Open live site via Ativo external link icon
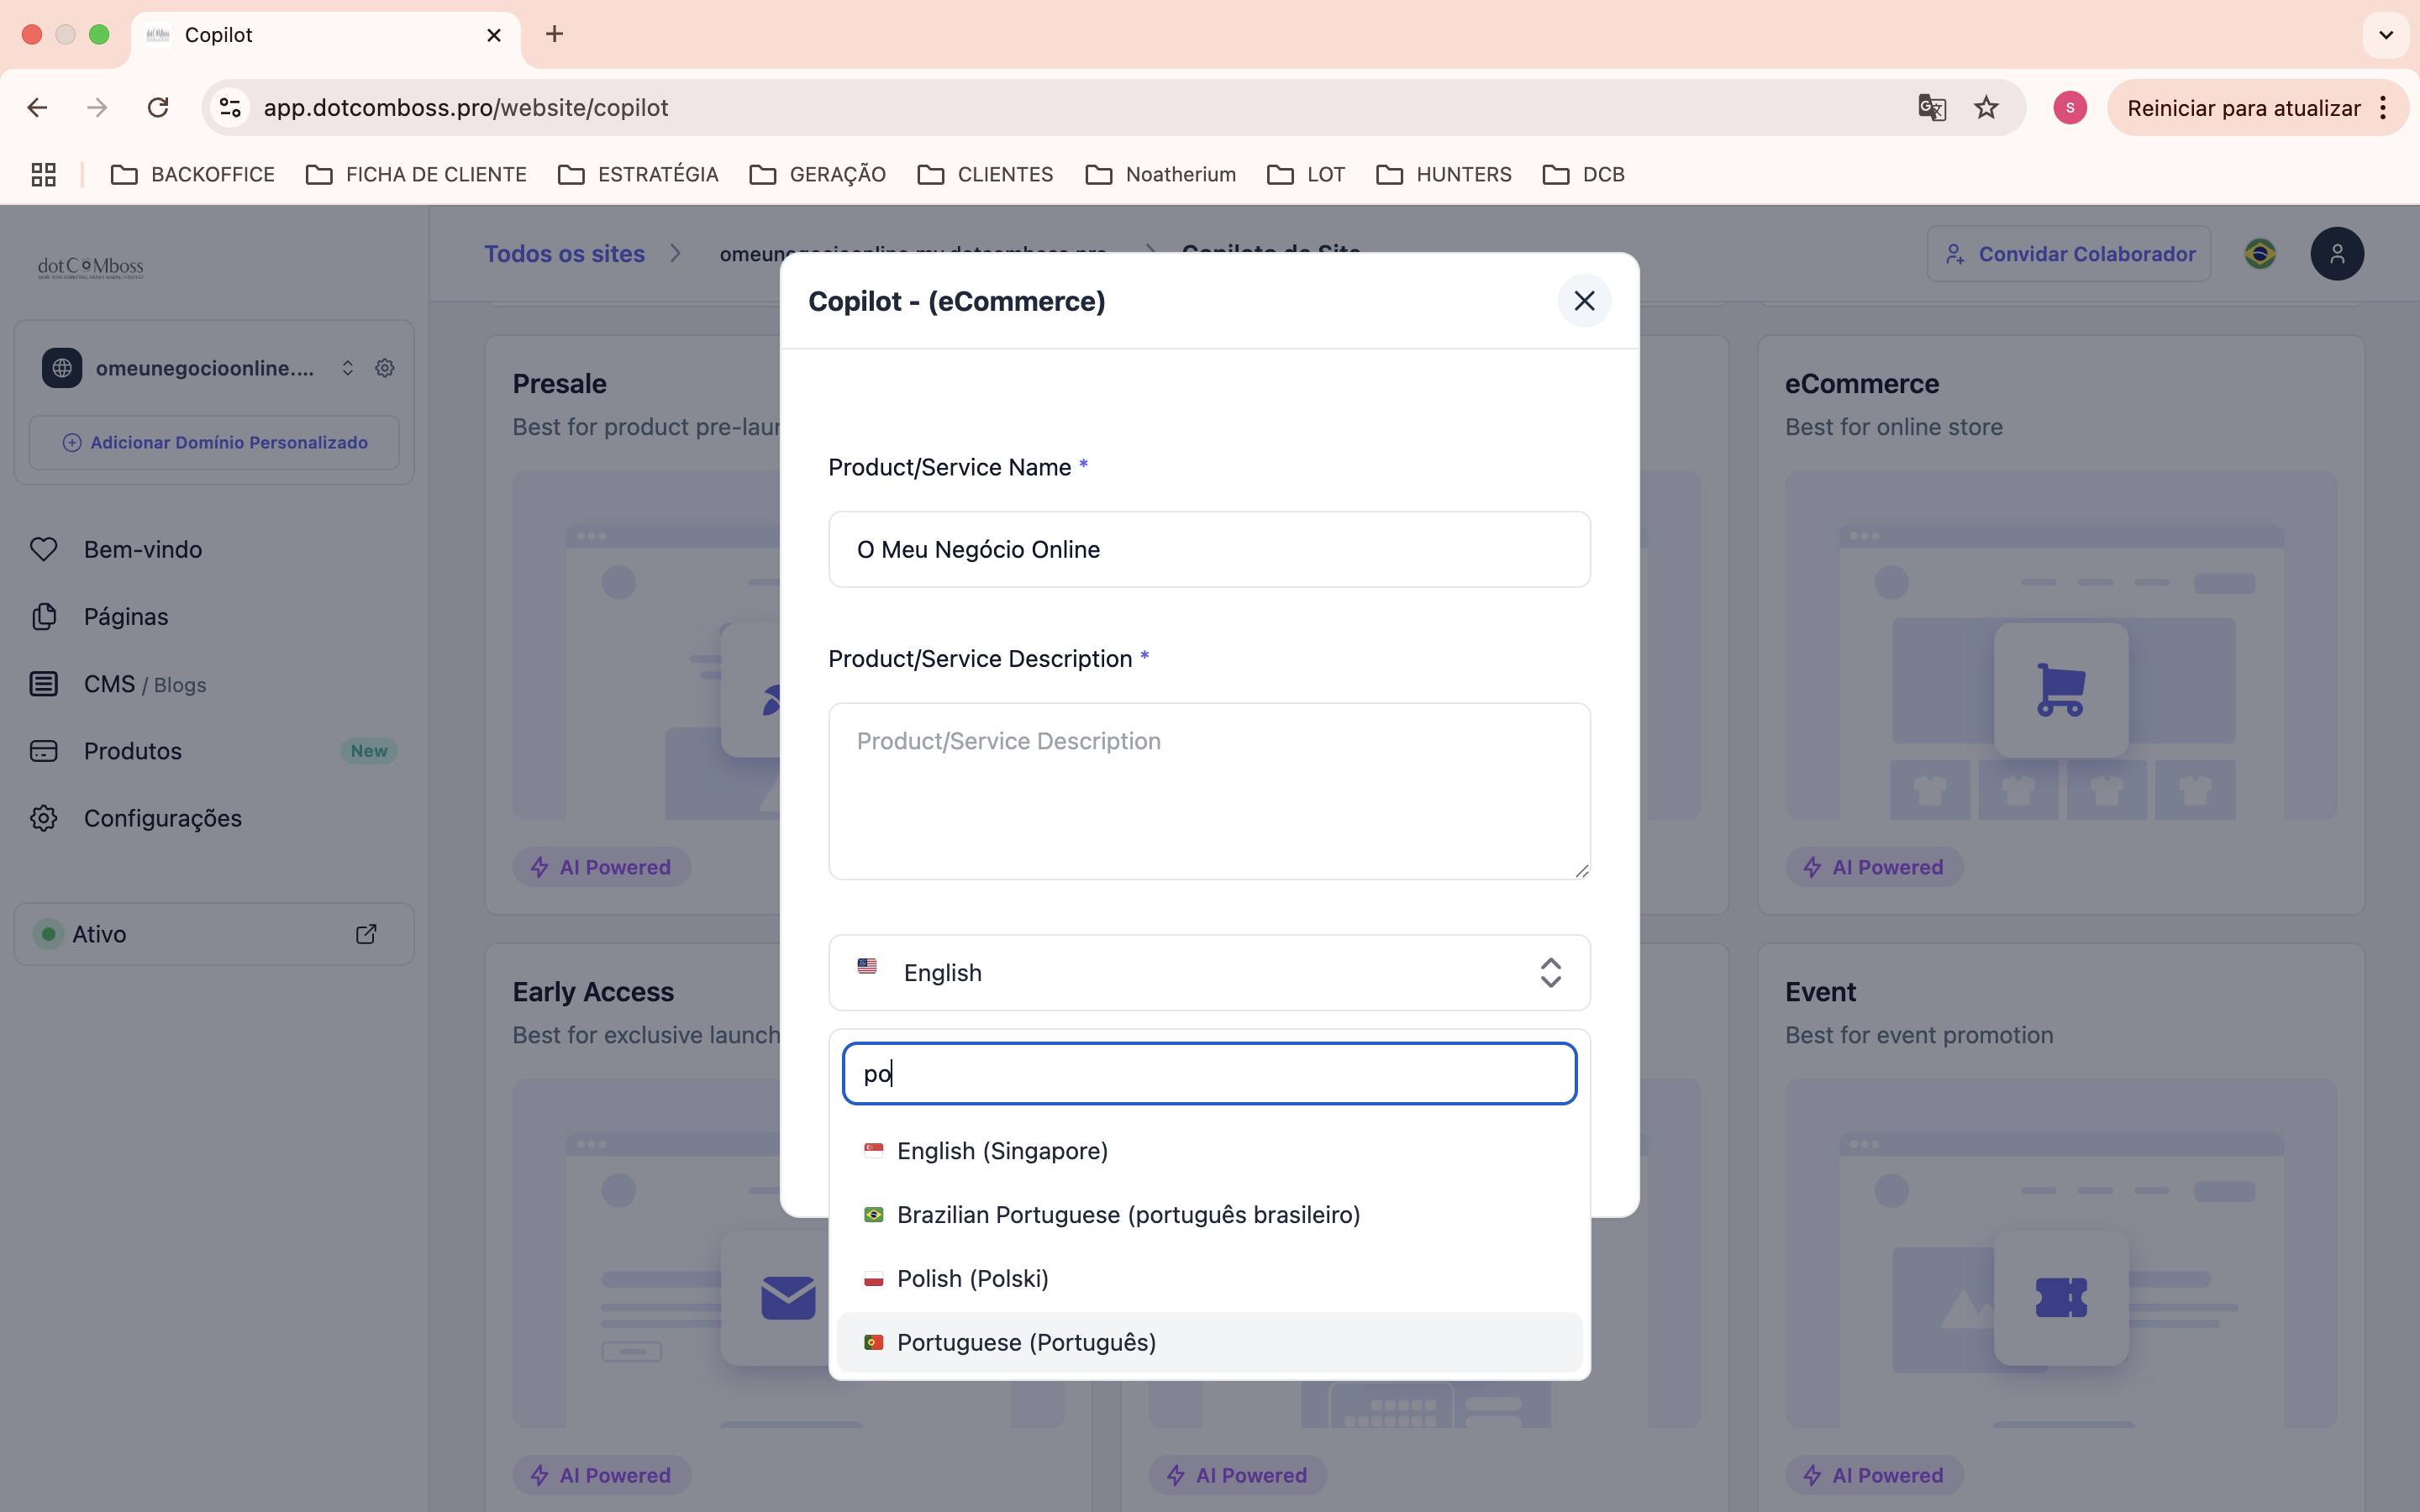2420x1512 pixels. point(366,934)
